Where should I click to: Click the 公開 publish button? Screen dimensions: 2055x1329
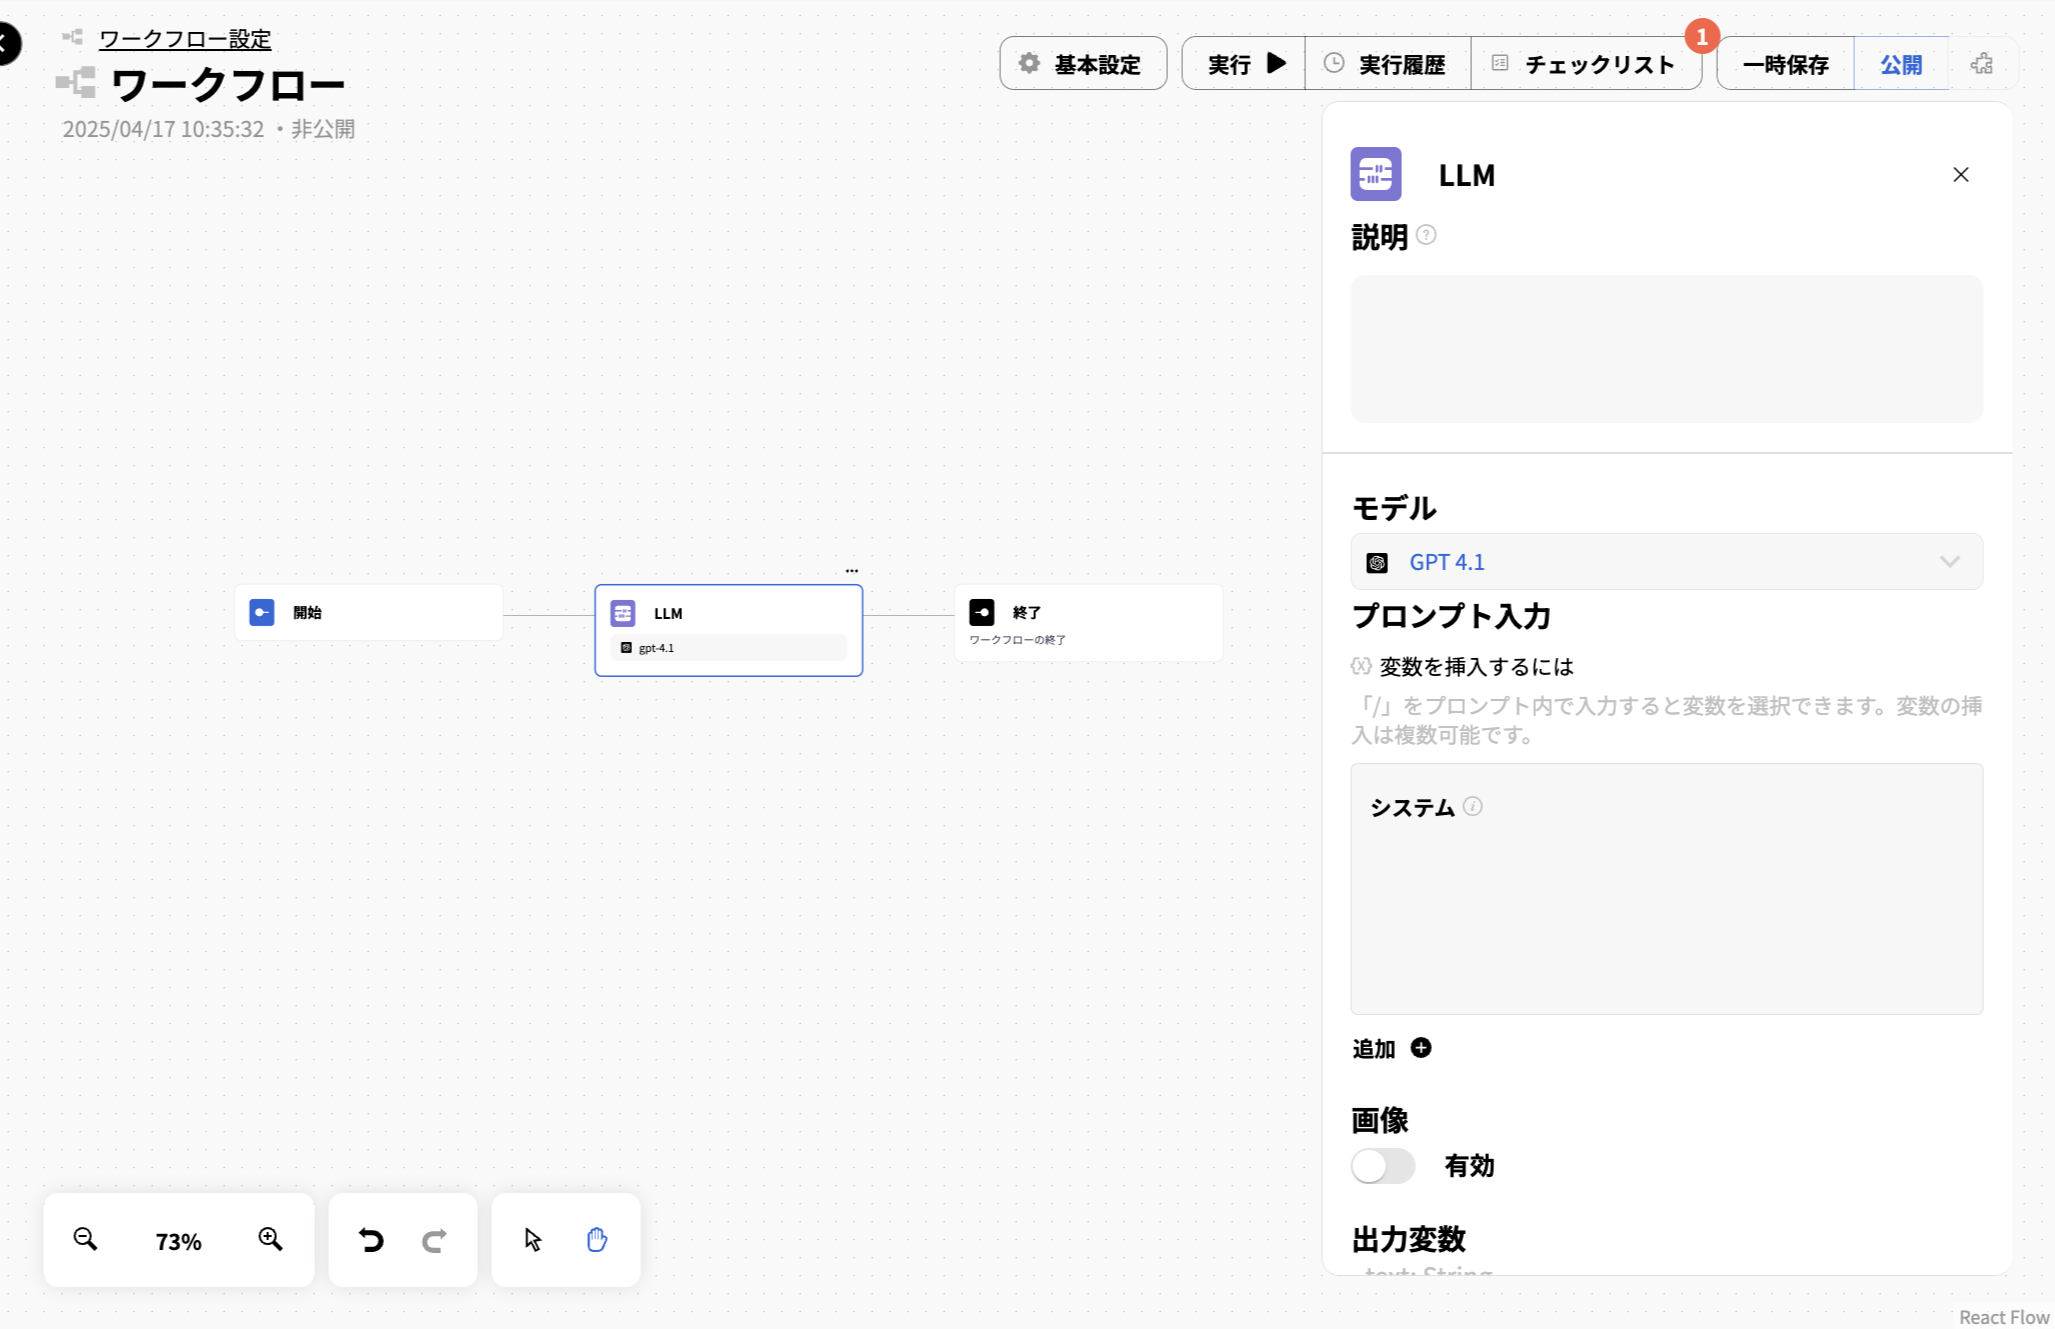pos(1901,63)
